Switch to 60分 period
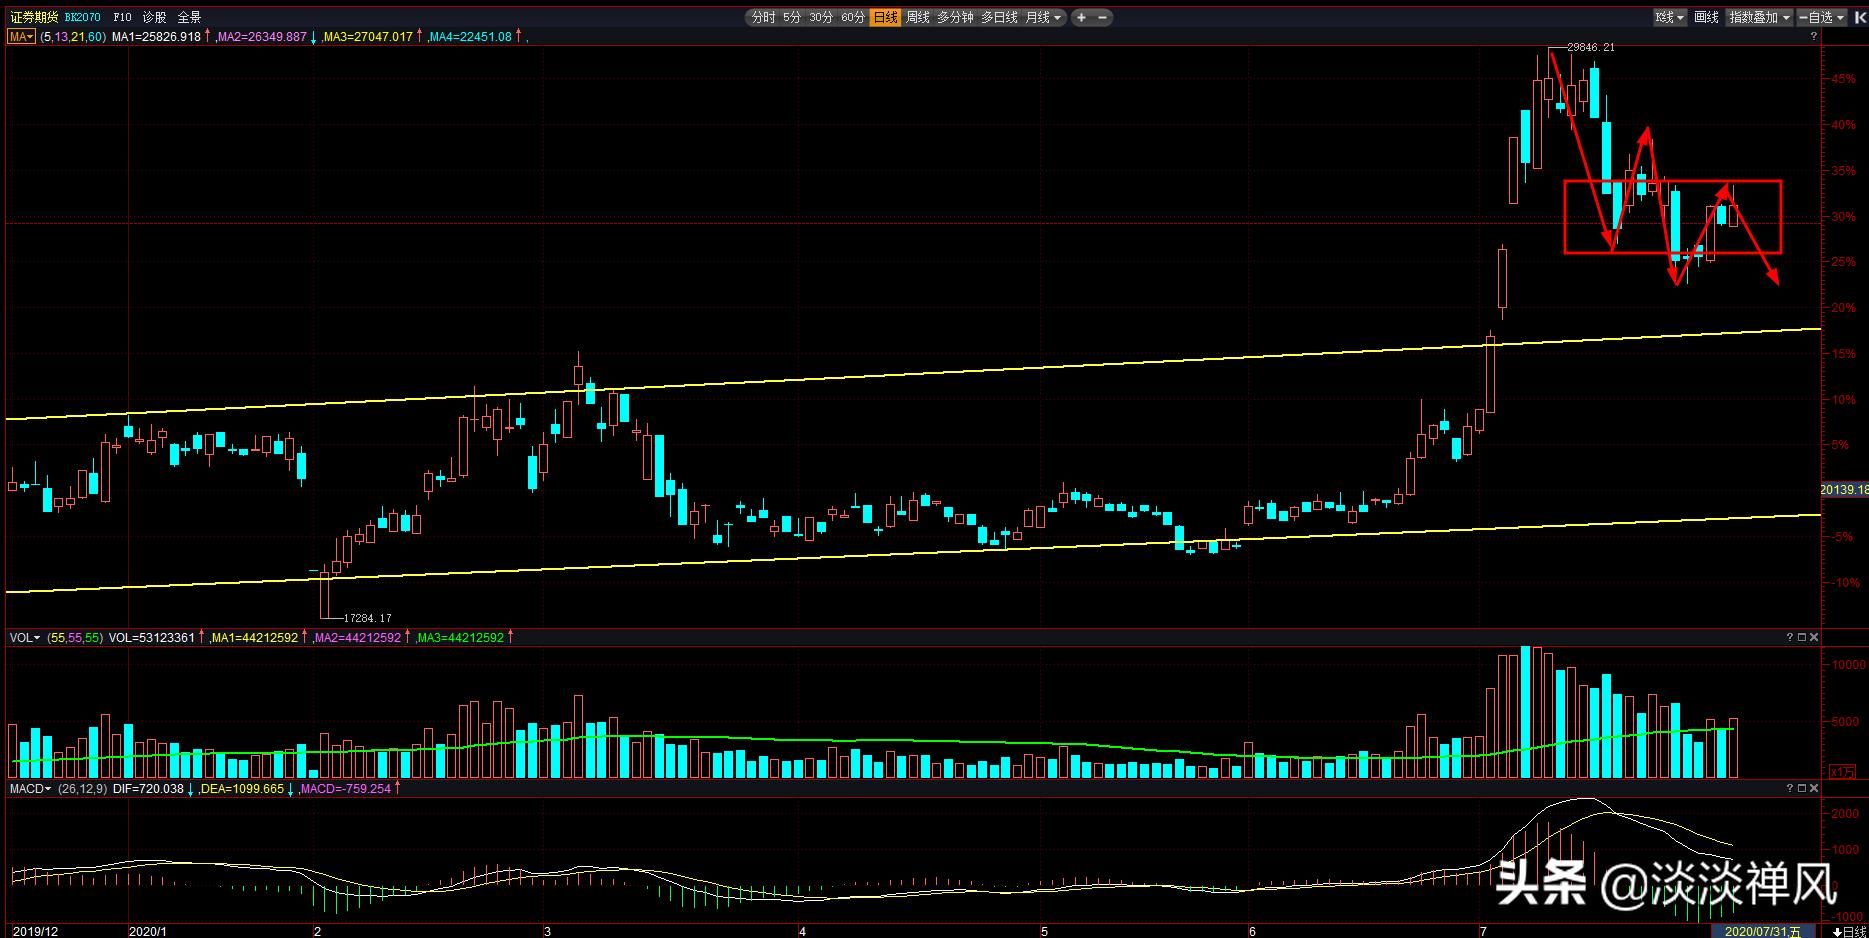The image size is (1869, 938). coord(853,17)
